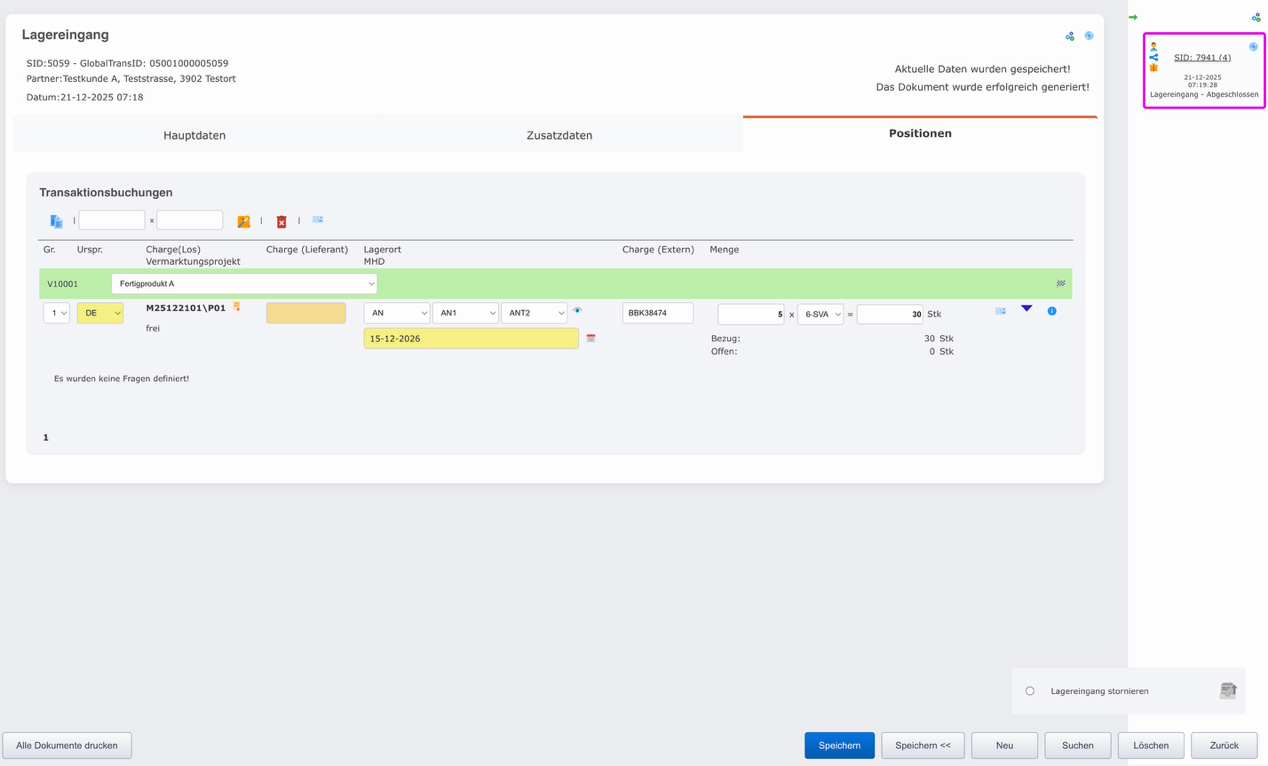
Task: Click the Charge (Extern) field BBK38474
Action: (x=657, y=313)
